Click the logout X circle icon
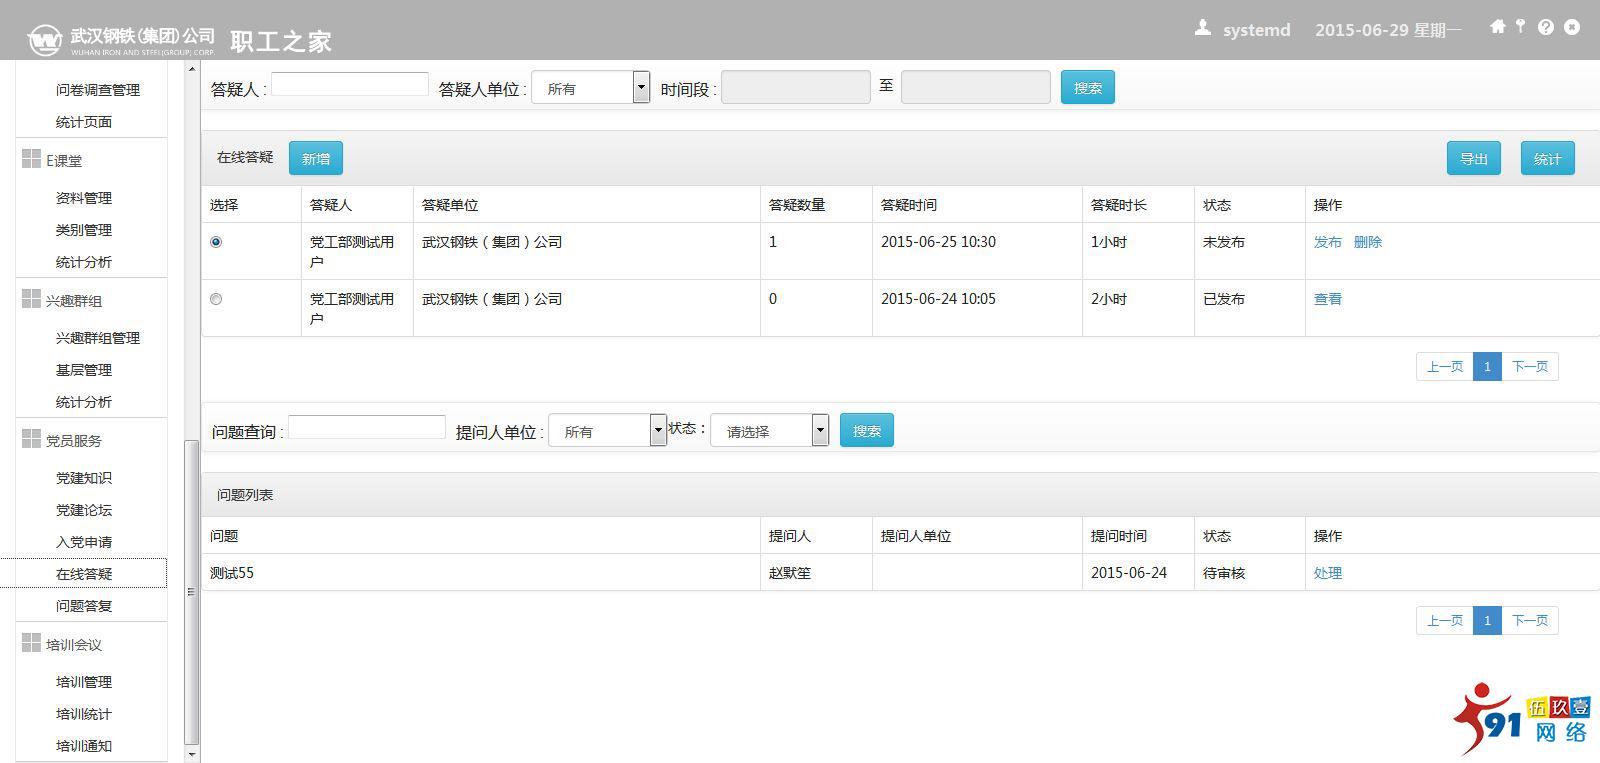1600x763 pixels. tap(1572, 27)
